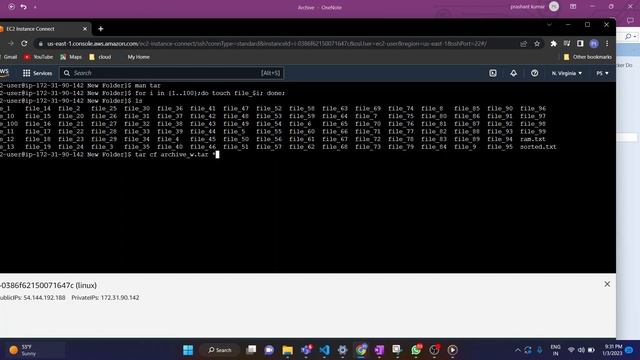The image size is (640, 360).
Task: Open Chrome extensions puzzle icon
Action: 553,43
